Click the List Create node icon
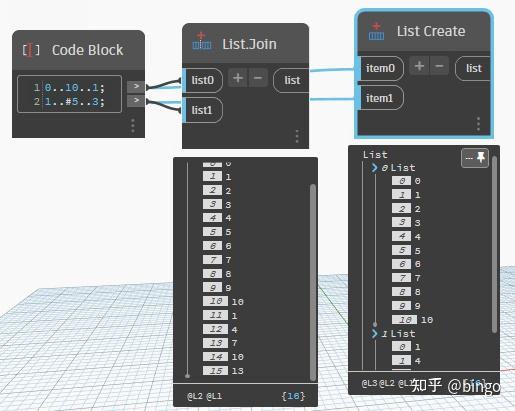Image resolution: width=515 pixels, height=411 pixels. (x=376, y=31)
